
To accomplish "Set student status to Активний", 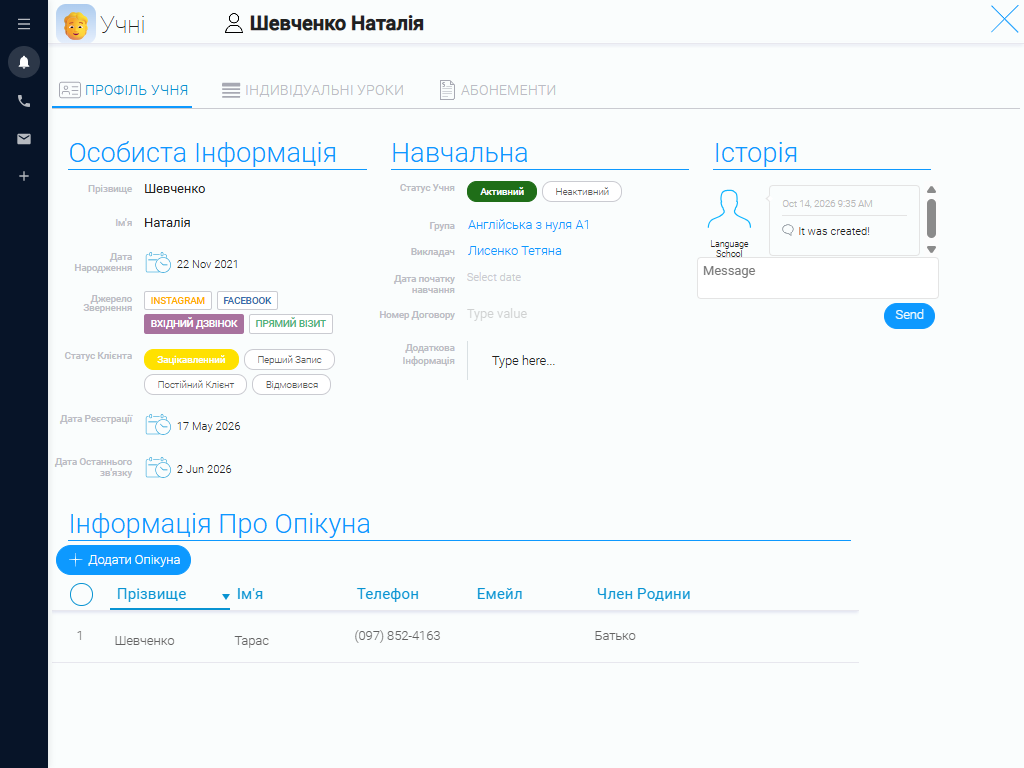I will (502, 191).
